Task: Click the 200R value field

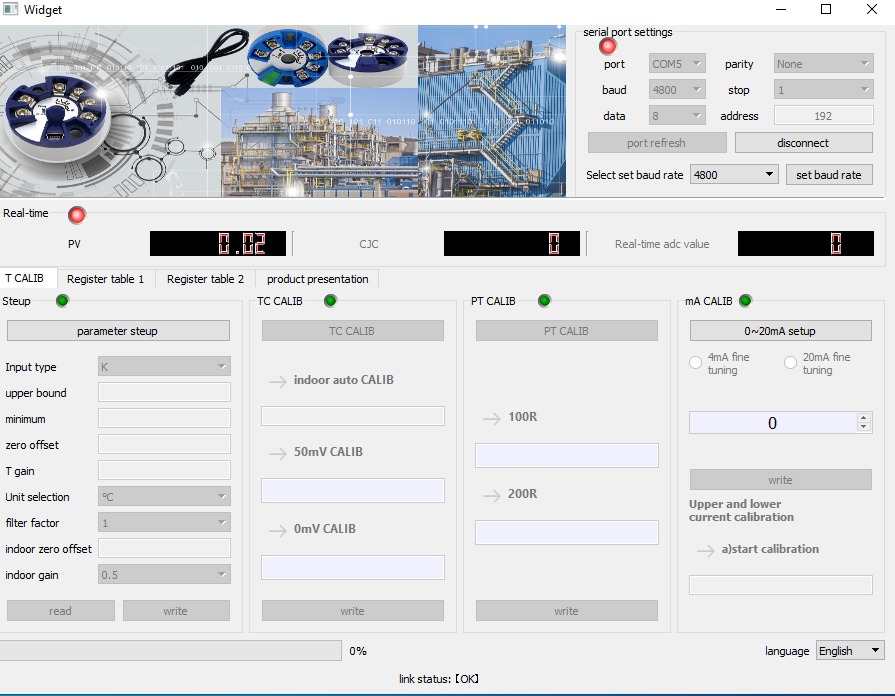Action: coord(567,532)
